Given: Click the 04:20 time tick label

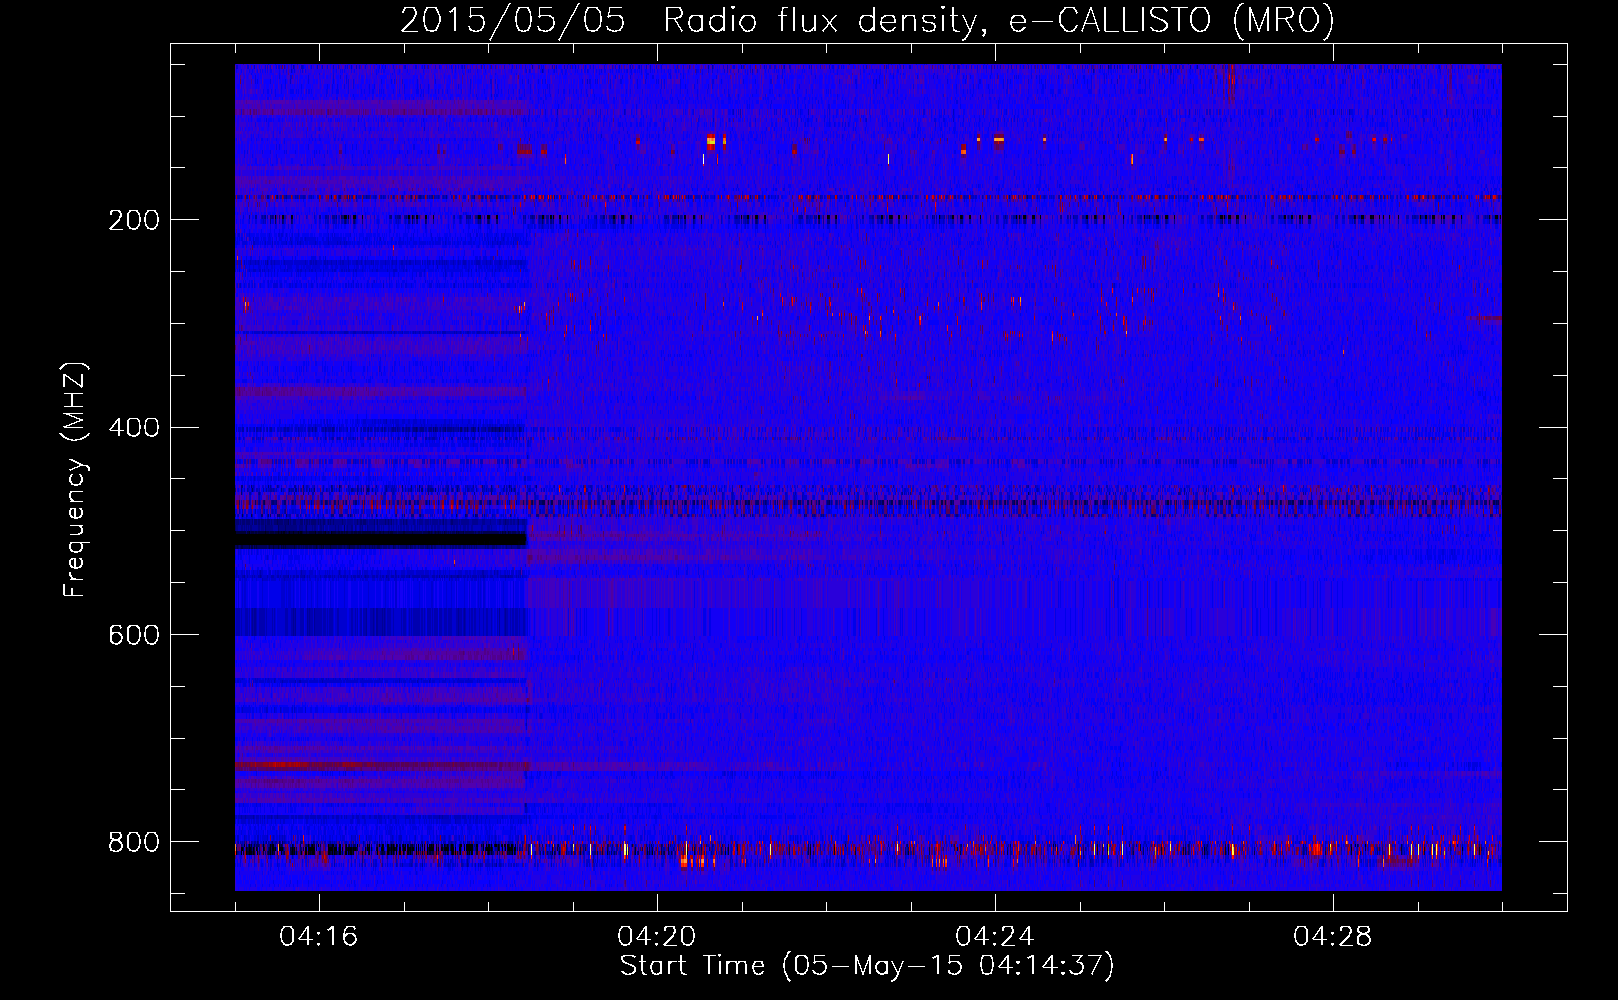Looking at the screenshot, I should coord(657,937).
